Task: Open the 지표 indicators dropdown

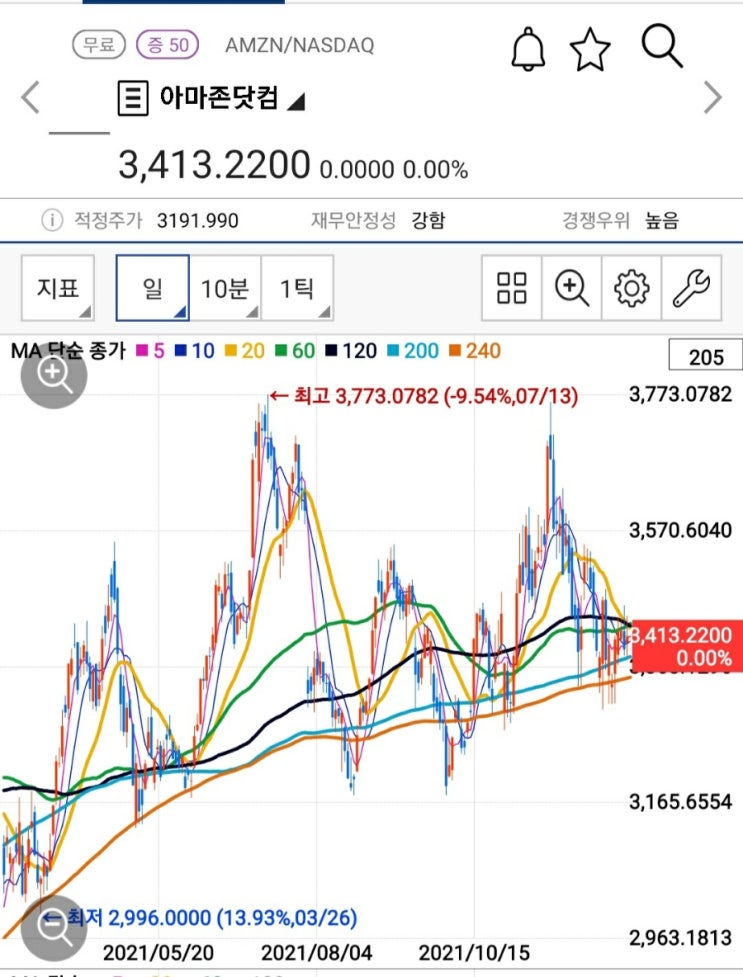Action: [58, 288]
